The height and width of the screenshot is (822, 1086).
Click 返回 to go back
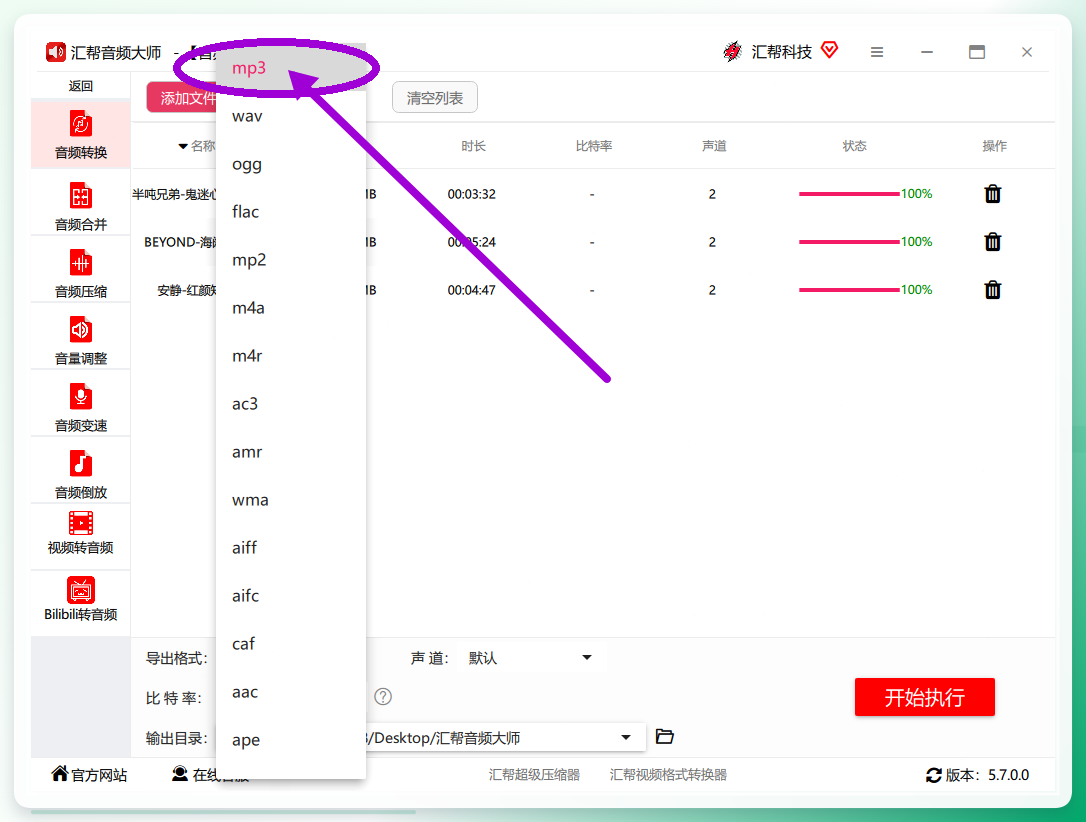[80, 86]
